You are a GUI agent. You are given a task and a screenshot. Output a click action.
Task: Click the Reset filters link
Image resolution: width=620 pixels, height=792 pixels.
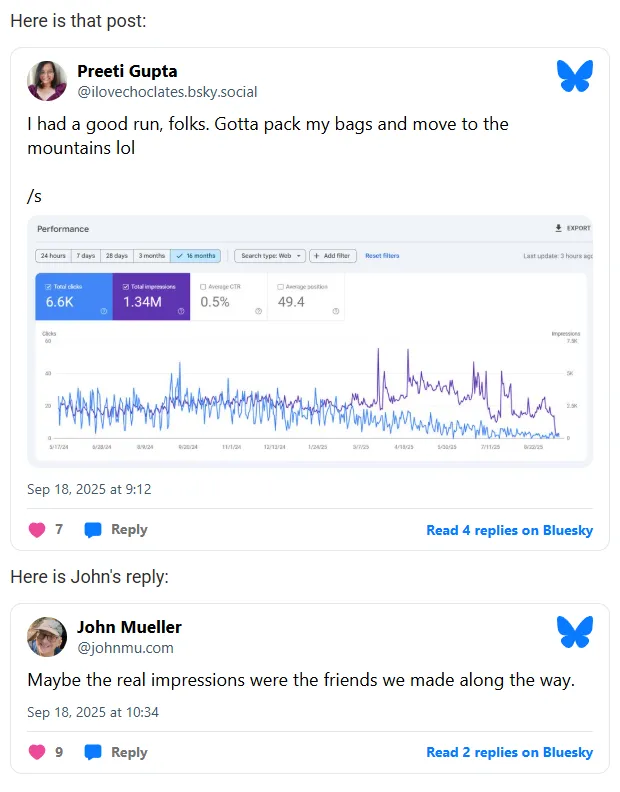pos(382,256)
